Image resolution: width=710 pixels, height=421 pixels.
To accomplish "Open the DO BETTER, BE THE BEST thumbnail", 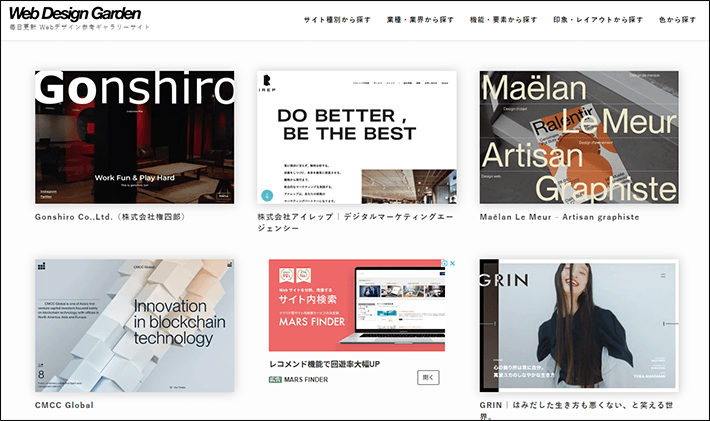I will pyautogui.click(x=357, y=137).
